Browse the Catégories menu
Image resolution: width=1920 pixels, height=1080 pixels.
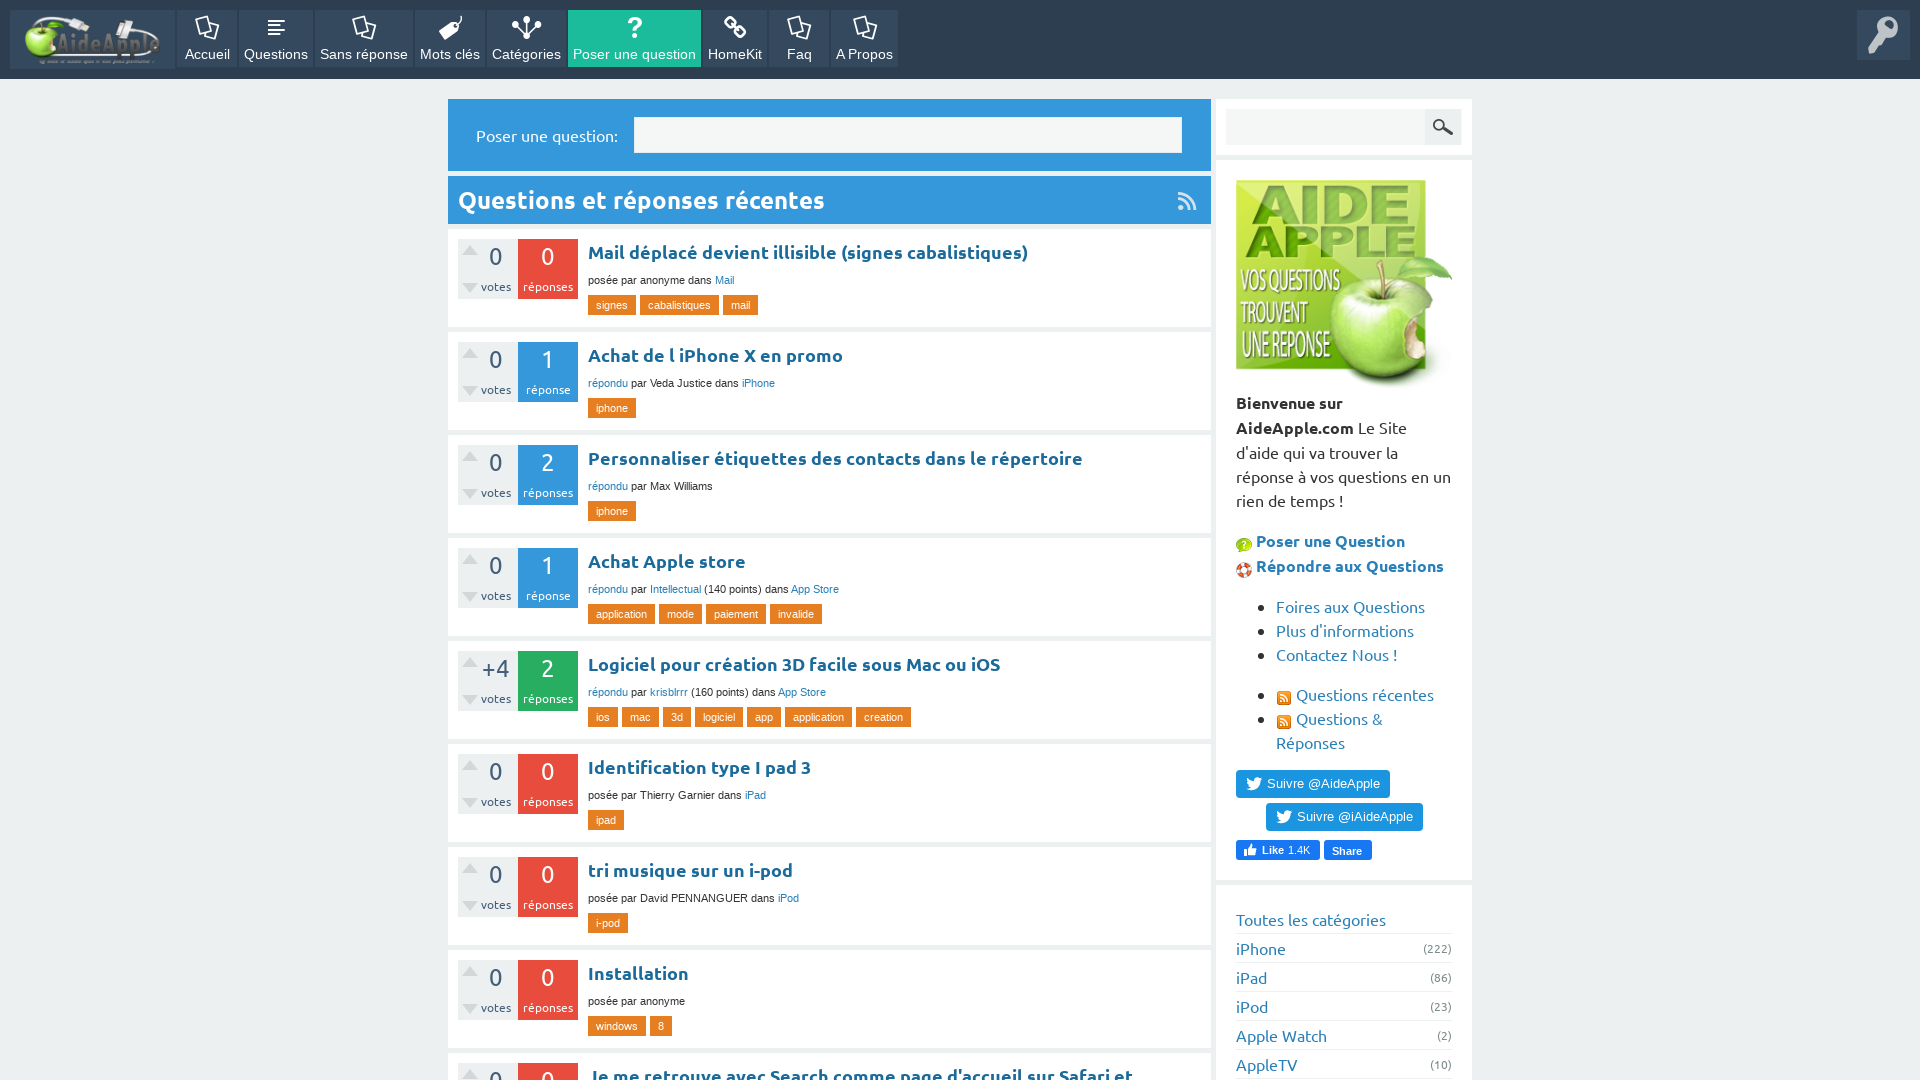[526, 39]
